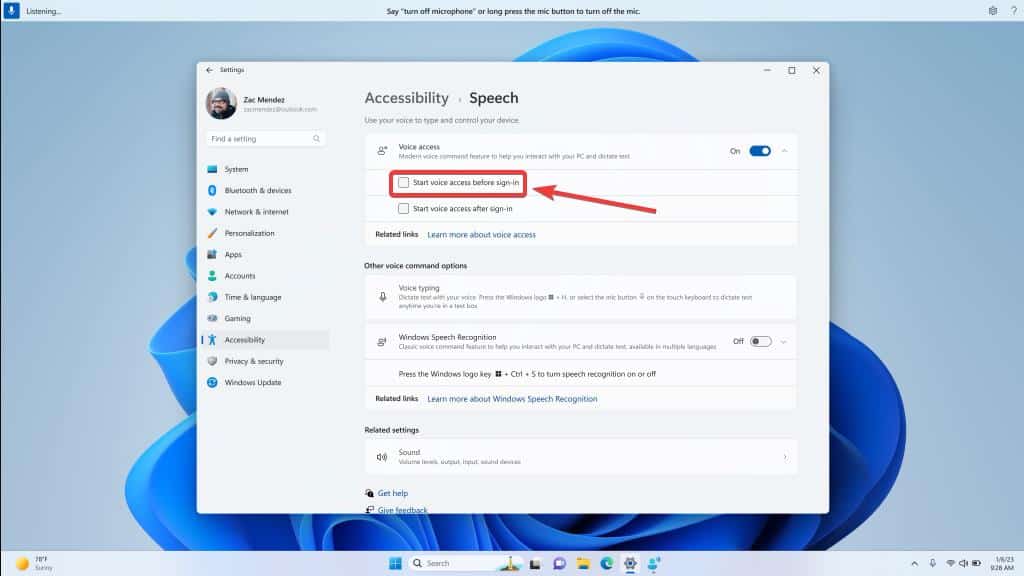Open the clock and date flyout
This screenshot has height=576, width=1024.
1004,564
